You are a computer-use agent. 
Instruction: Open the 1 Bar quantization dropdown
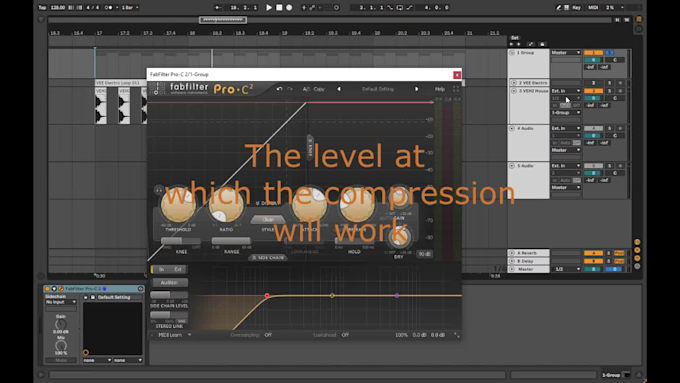(130, 7)
